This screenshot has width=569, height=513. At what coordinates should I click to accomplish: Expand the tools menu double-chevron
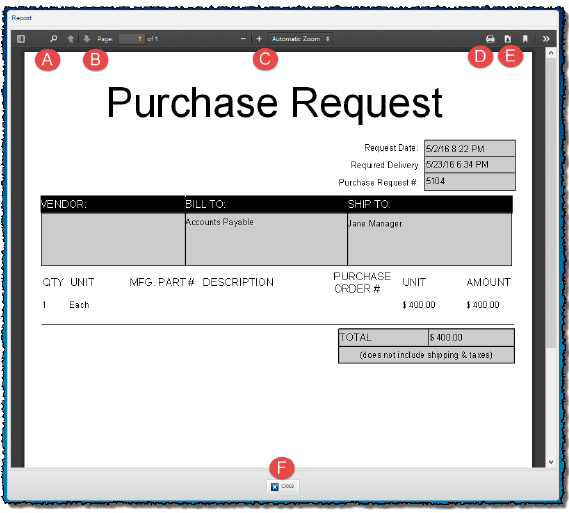click(546, 39)
